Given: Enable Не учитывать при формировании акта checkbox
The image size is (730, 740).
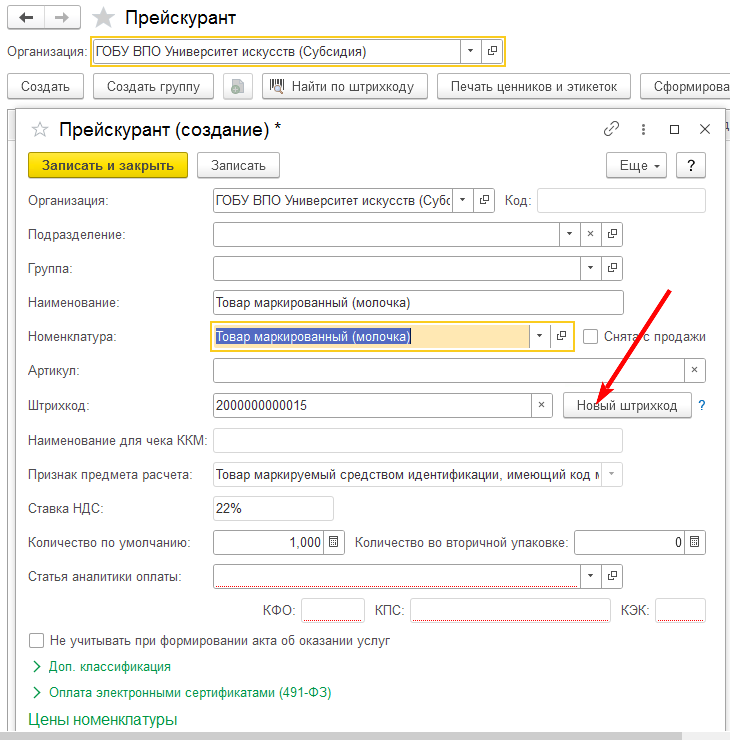Looking at the screenshot, I should click(x=37, y=640).
